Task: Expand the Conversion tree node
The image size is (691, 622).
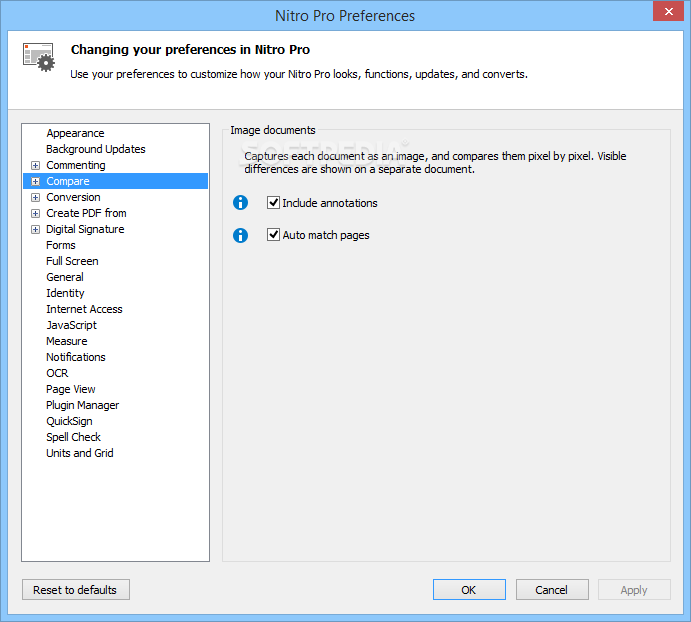Action: [x=35, y=197]
